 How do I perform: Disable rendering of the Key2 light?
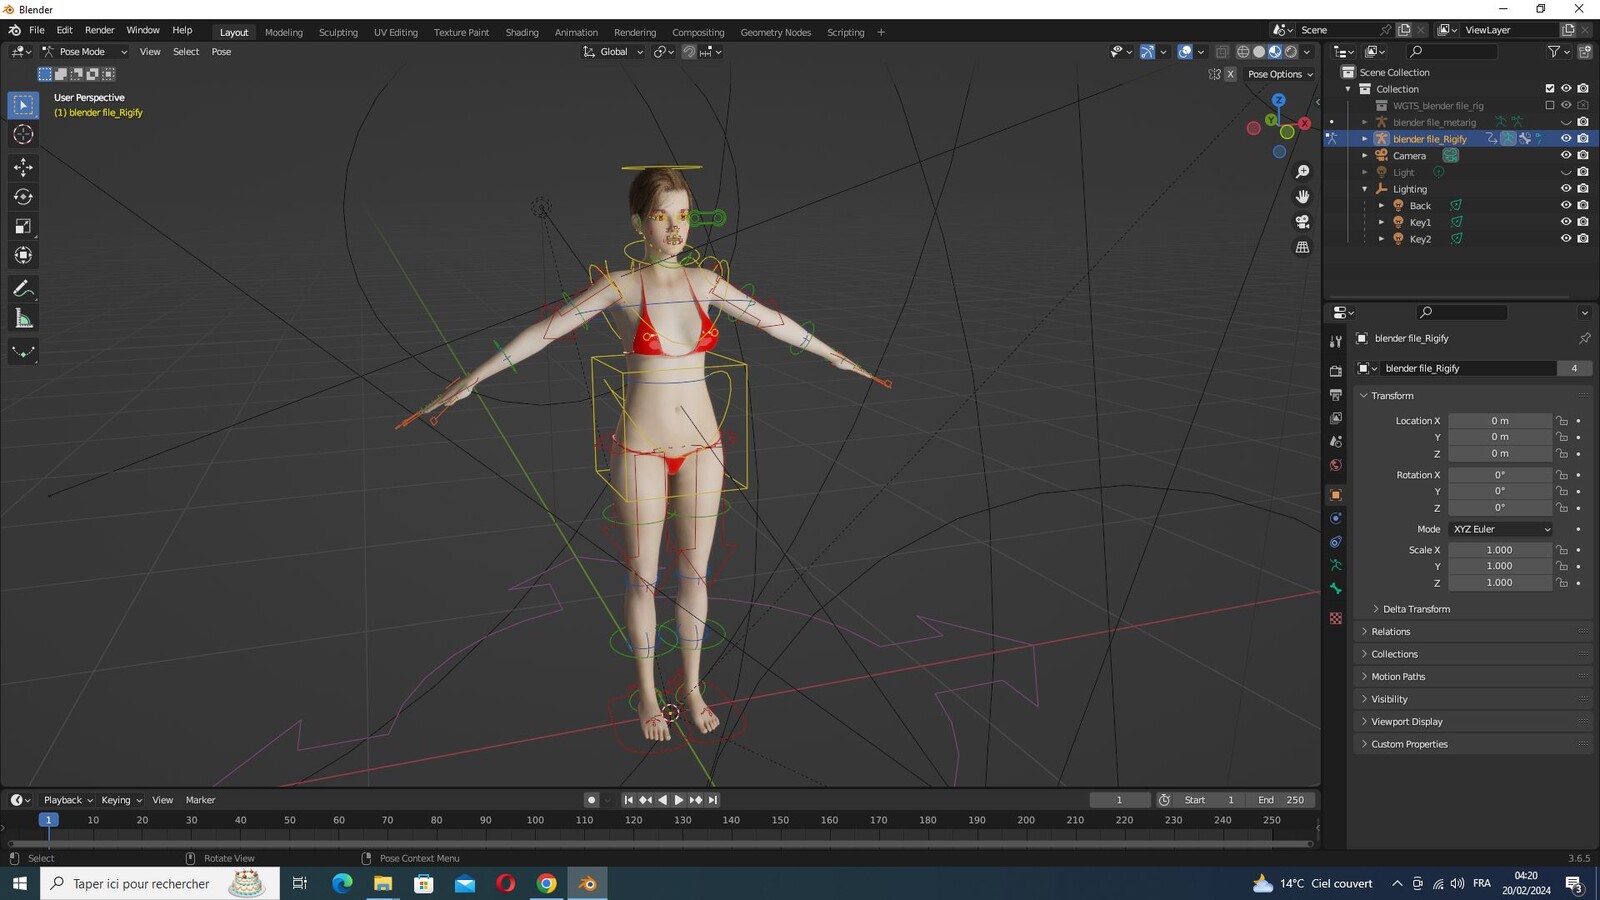click(1583, 238)
